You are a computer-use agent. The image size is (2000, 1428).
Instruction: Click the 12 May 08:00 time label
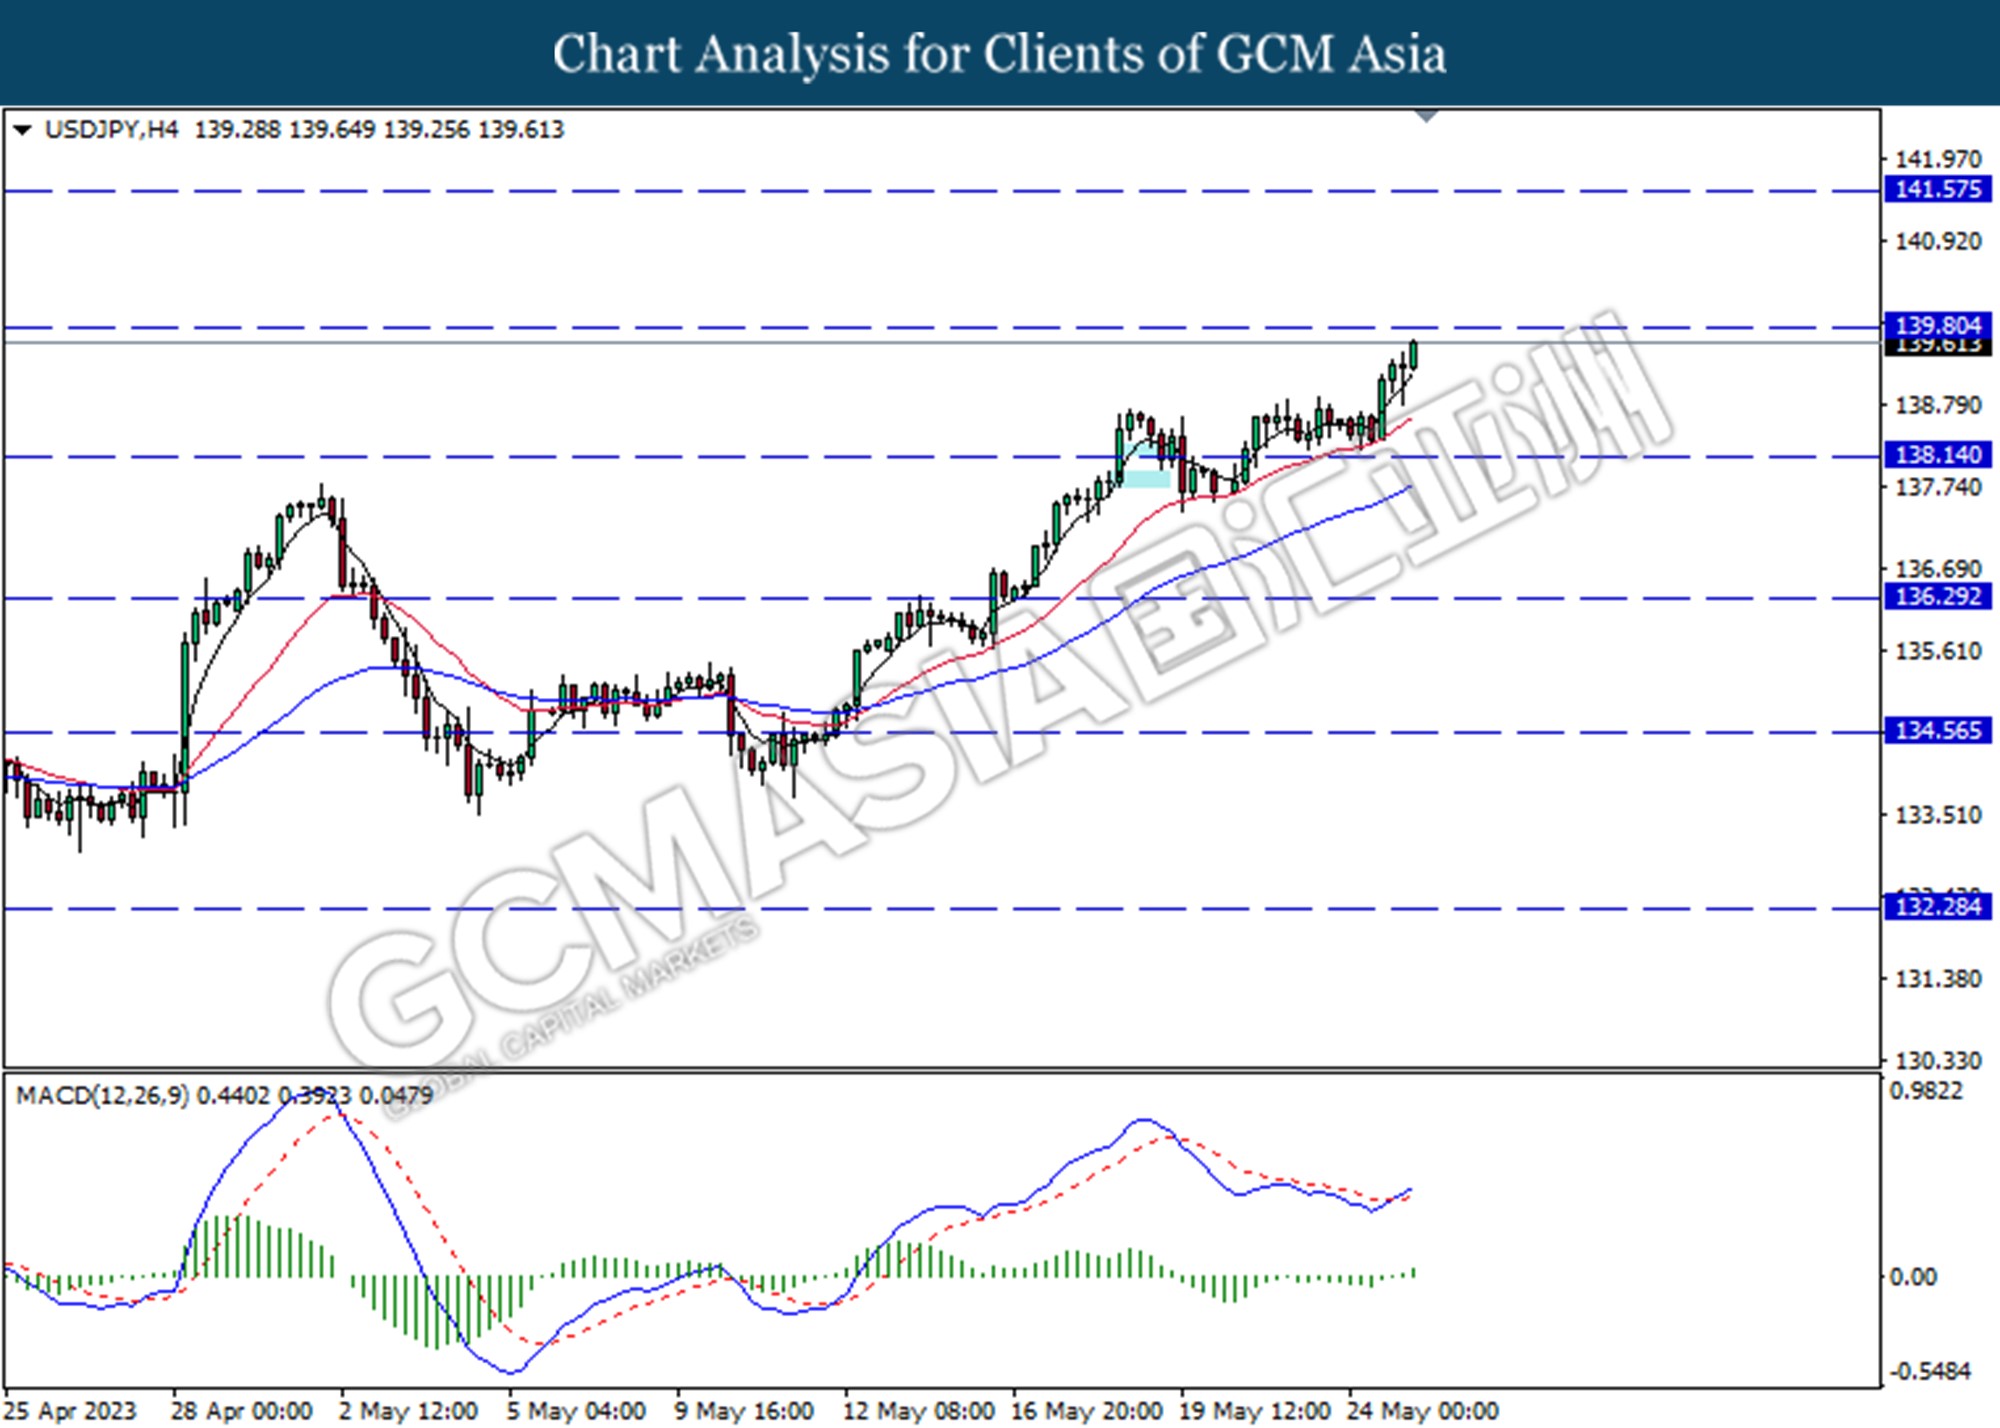[x=918, y=1411]
